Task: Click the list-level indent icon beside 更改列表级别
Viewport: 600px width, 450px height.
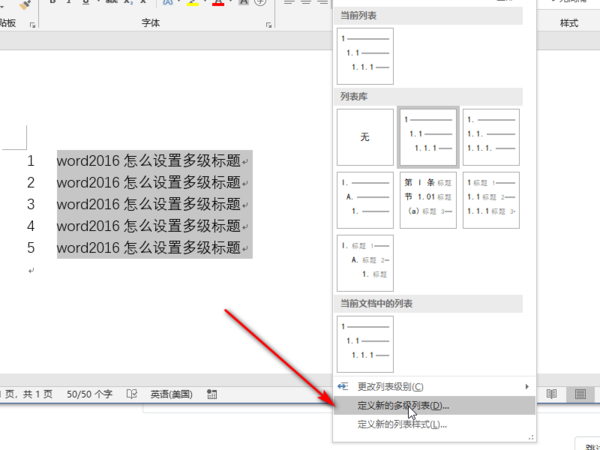Action: click(343, 386)
